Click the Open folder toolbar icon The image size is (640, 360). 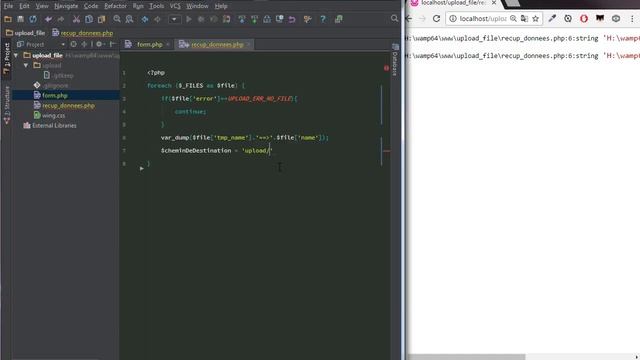(x=7, y=19)
